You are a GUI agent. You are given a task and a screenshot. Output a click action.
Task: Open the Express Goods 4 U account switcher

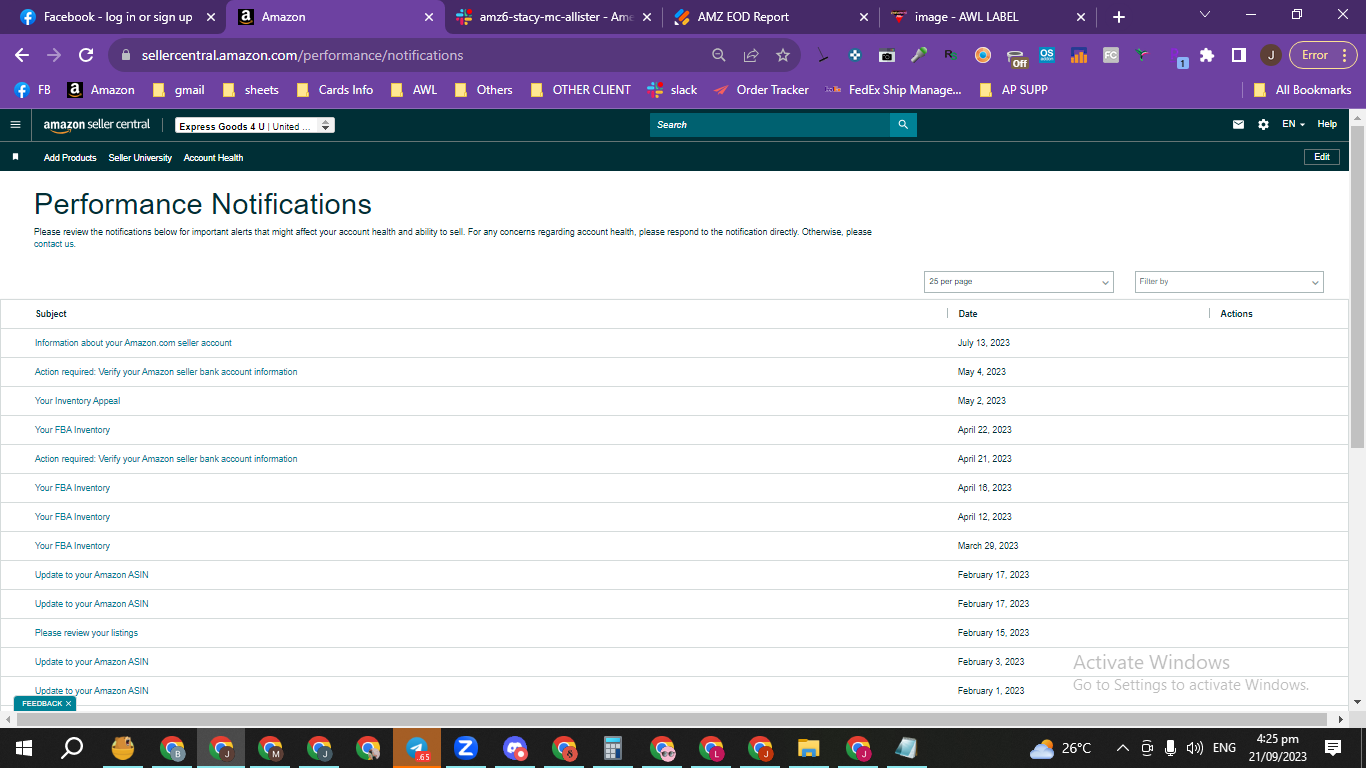[255, 126]
